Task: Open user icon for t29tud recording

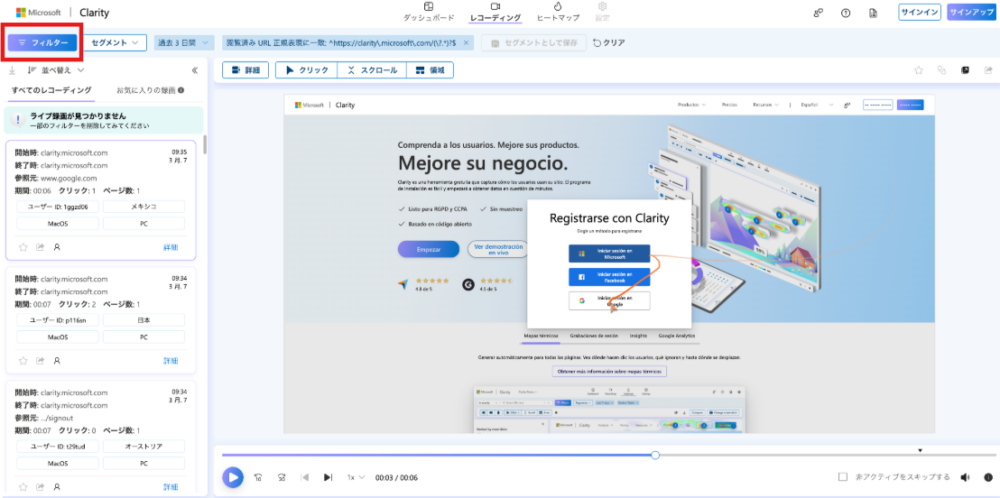Action: tap(57, 487)
